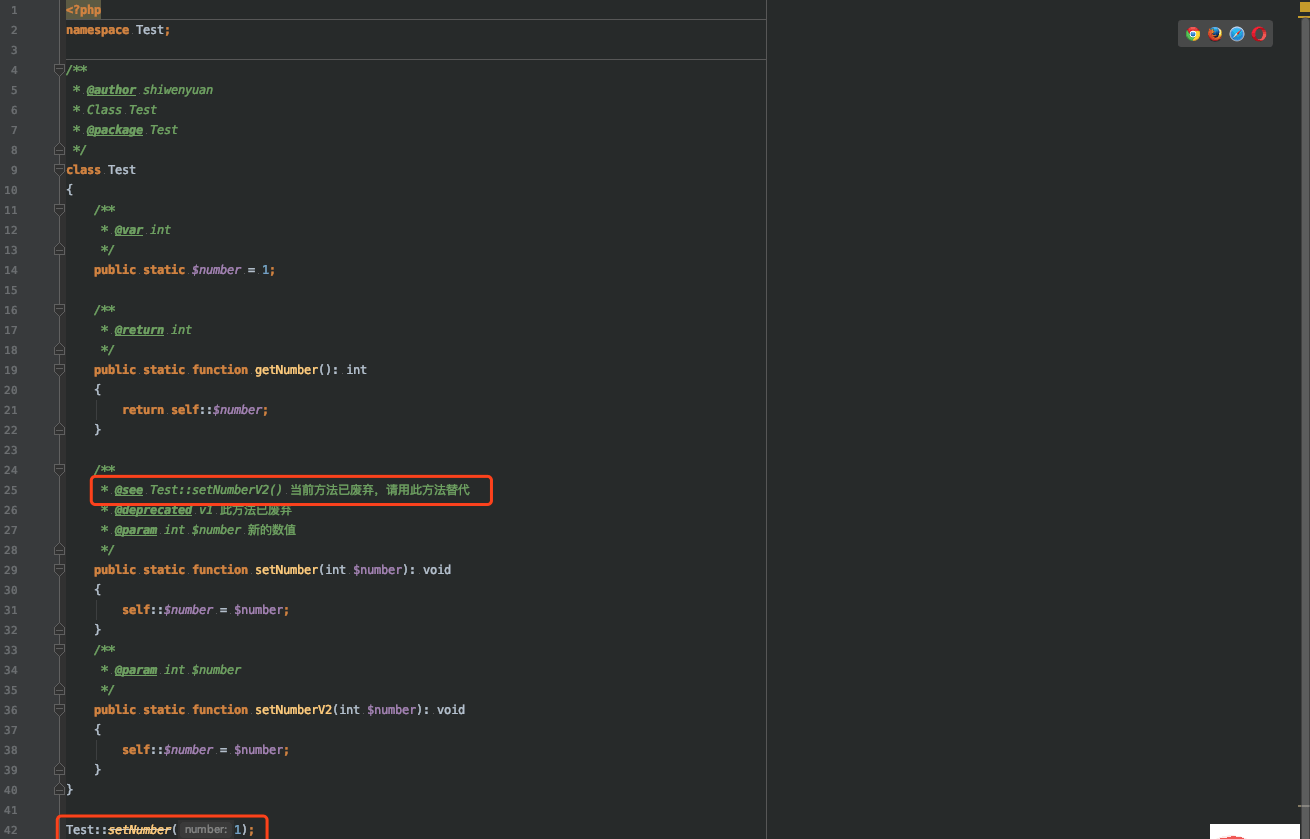Open file preview in Firefox browser
This screenshot has width=1310, height=839.
(x=1215, y=33)
